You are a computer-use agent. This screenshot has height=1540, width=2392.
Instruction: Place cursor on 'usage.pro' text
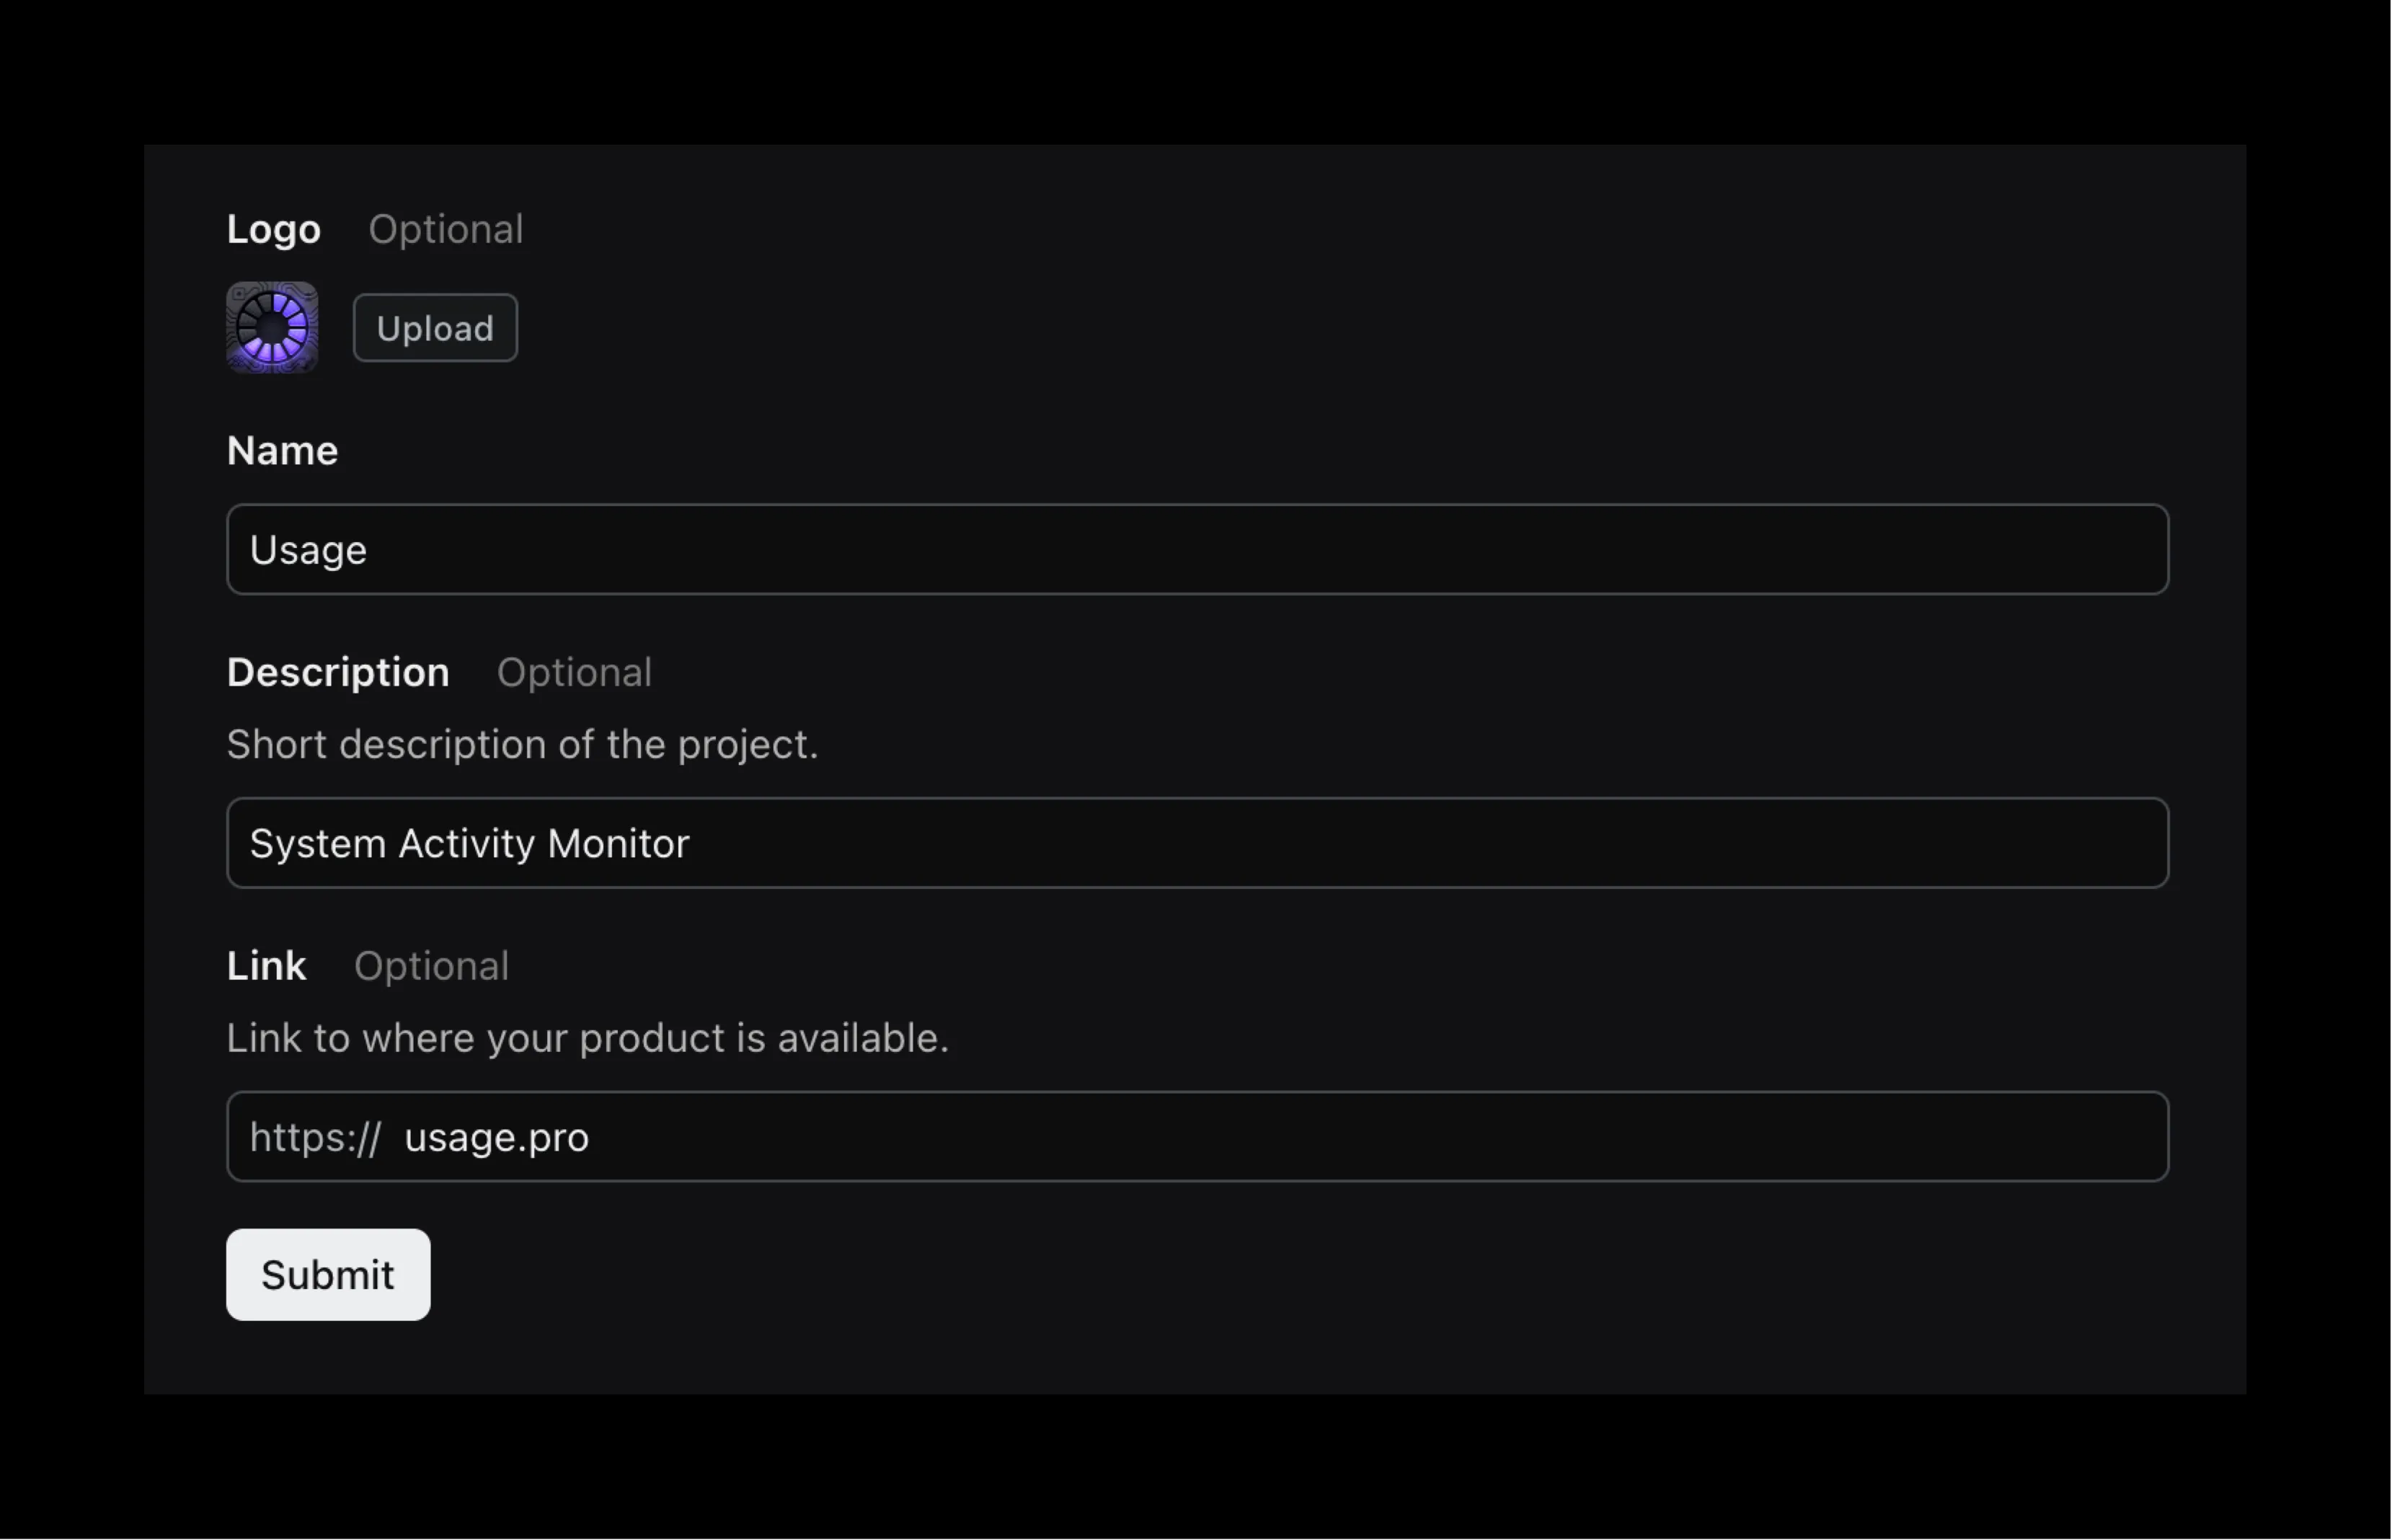(x=496, y=1138)
